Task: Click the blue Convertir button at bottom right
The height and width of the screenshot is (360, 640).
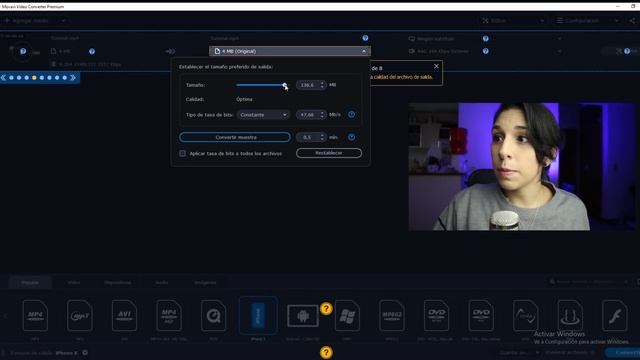Action: 623,353
